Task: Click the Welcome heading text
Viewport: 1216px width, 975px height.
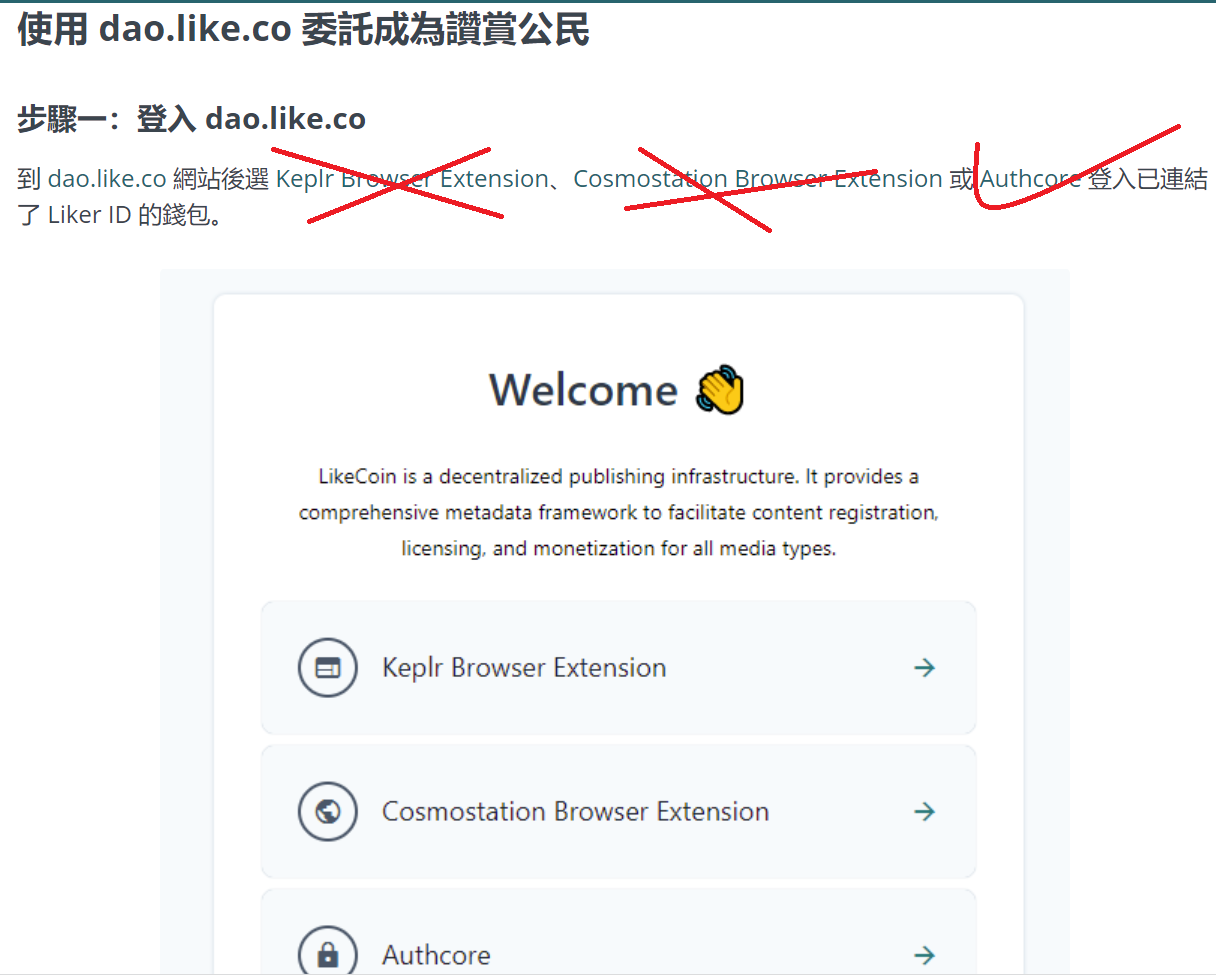Action: pyautogui.click(x=583, y=389)
